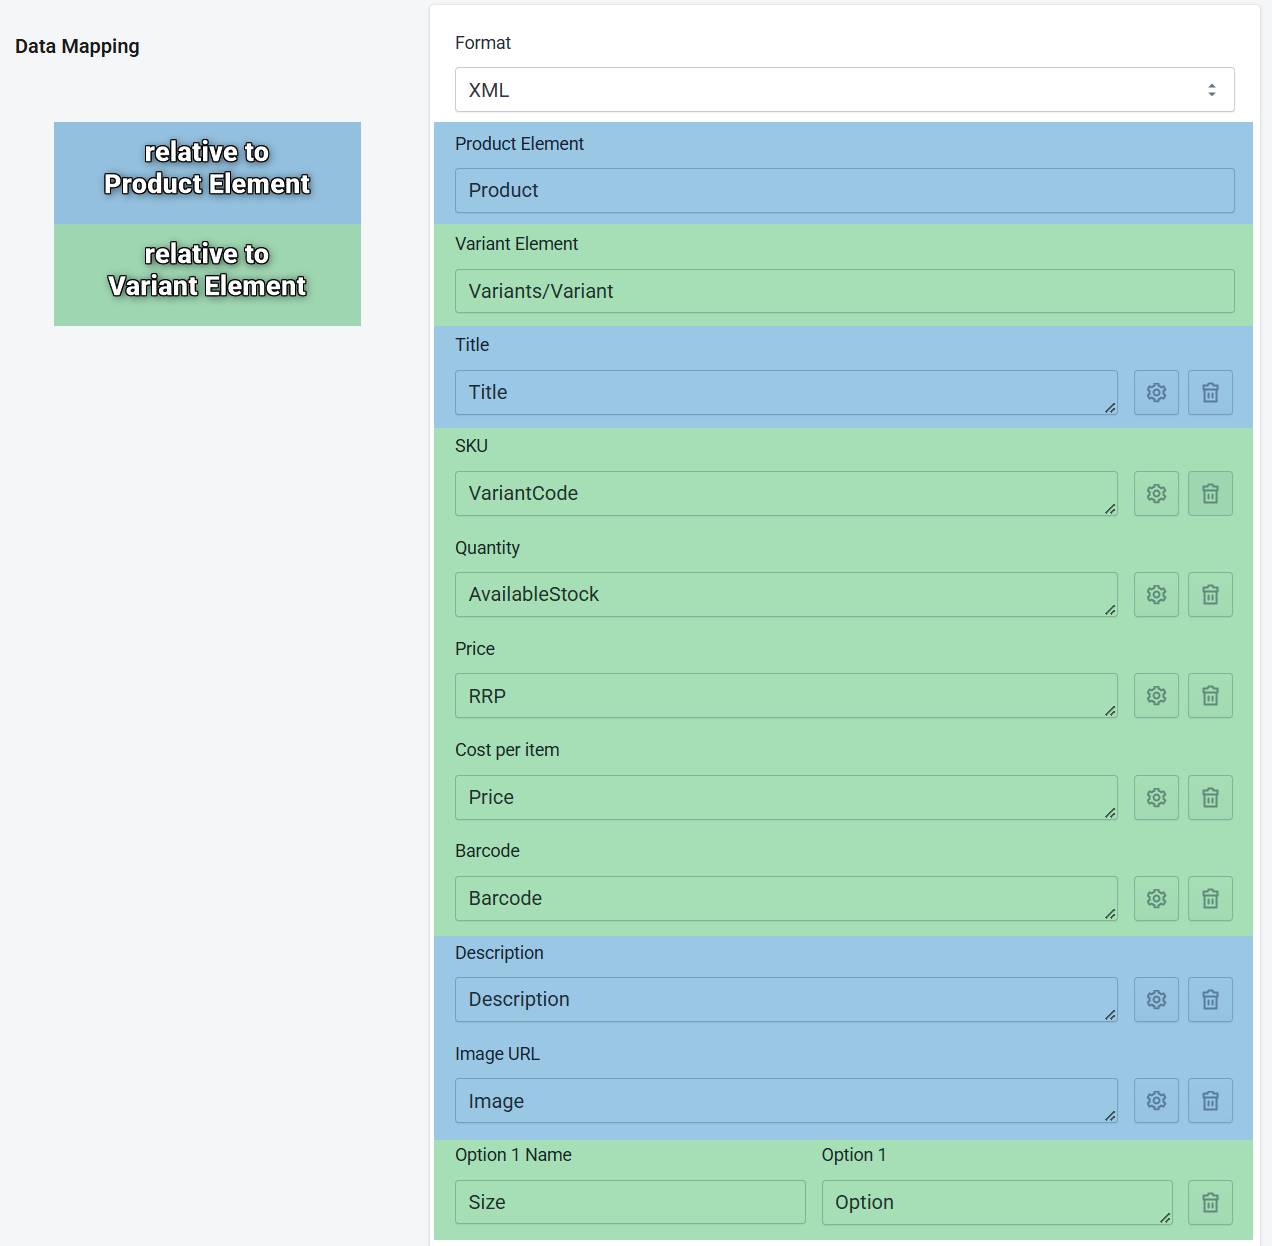The width and height of the screenshot is (1272, 1246).
Task: Click the Option 1 value field
Action: coord(996,1202)
